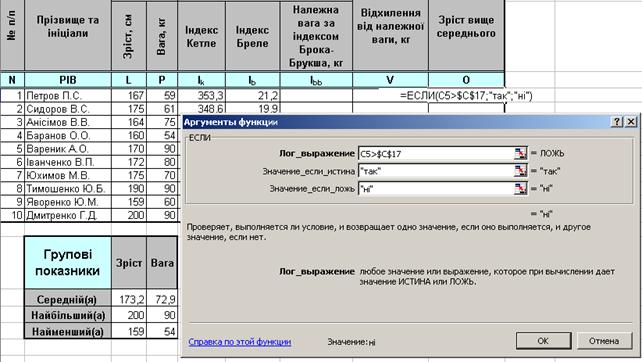
Task: Select cell with name Дмитренко Г.Д.
Action: 68,215
